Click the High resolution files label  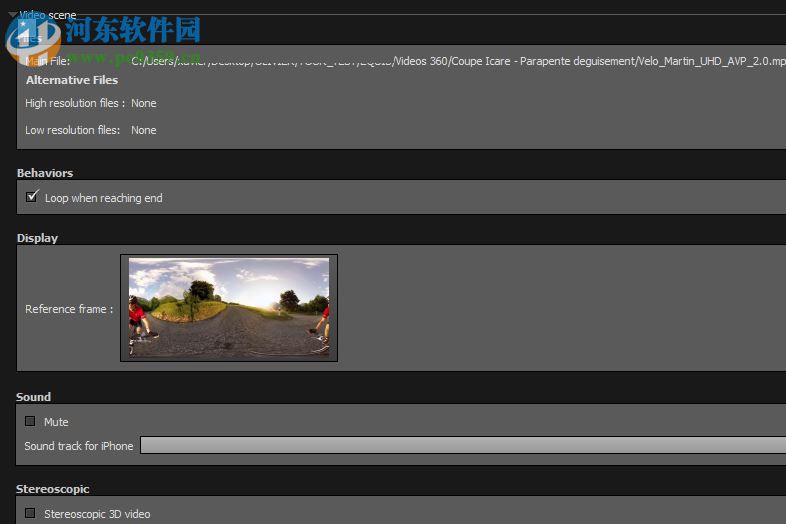(75, 103)
